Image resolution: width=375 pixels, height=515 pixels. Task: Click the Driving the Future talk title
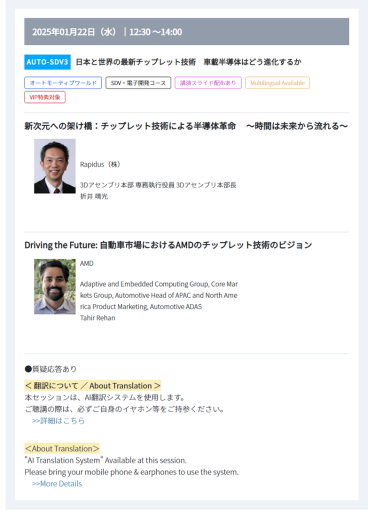point(168,245)
